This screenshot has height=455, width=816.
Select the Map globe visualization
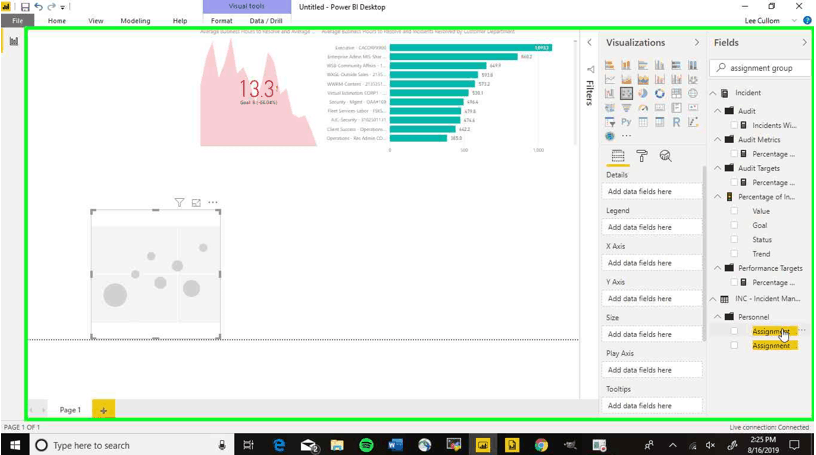(693, 93)
